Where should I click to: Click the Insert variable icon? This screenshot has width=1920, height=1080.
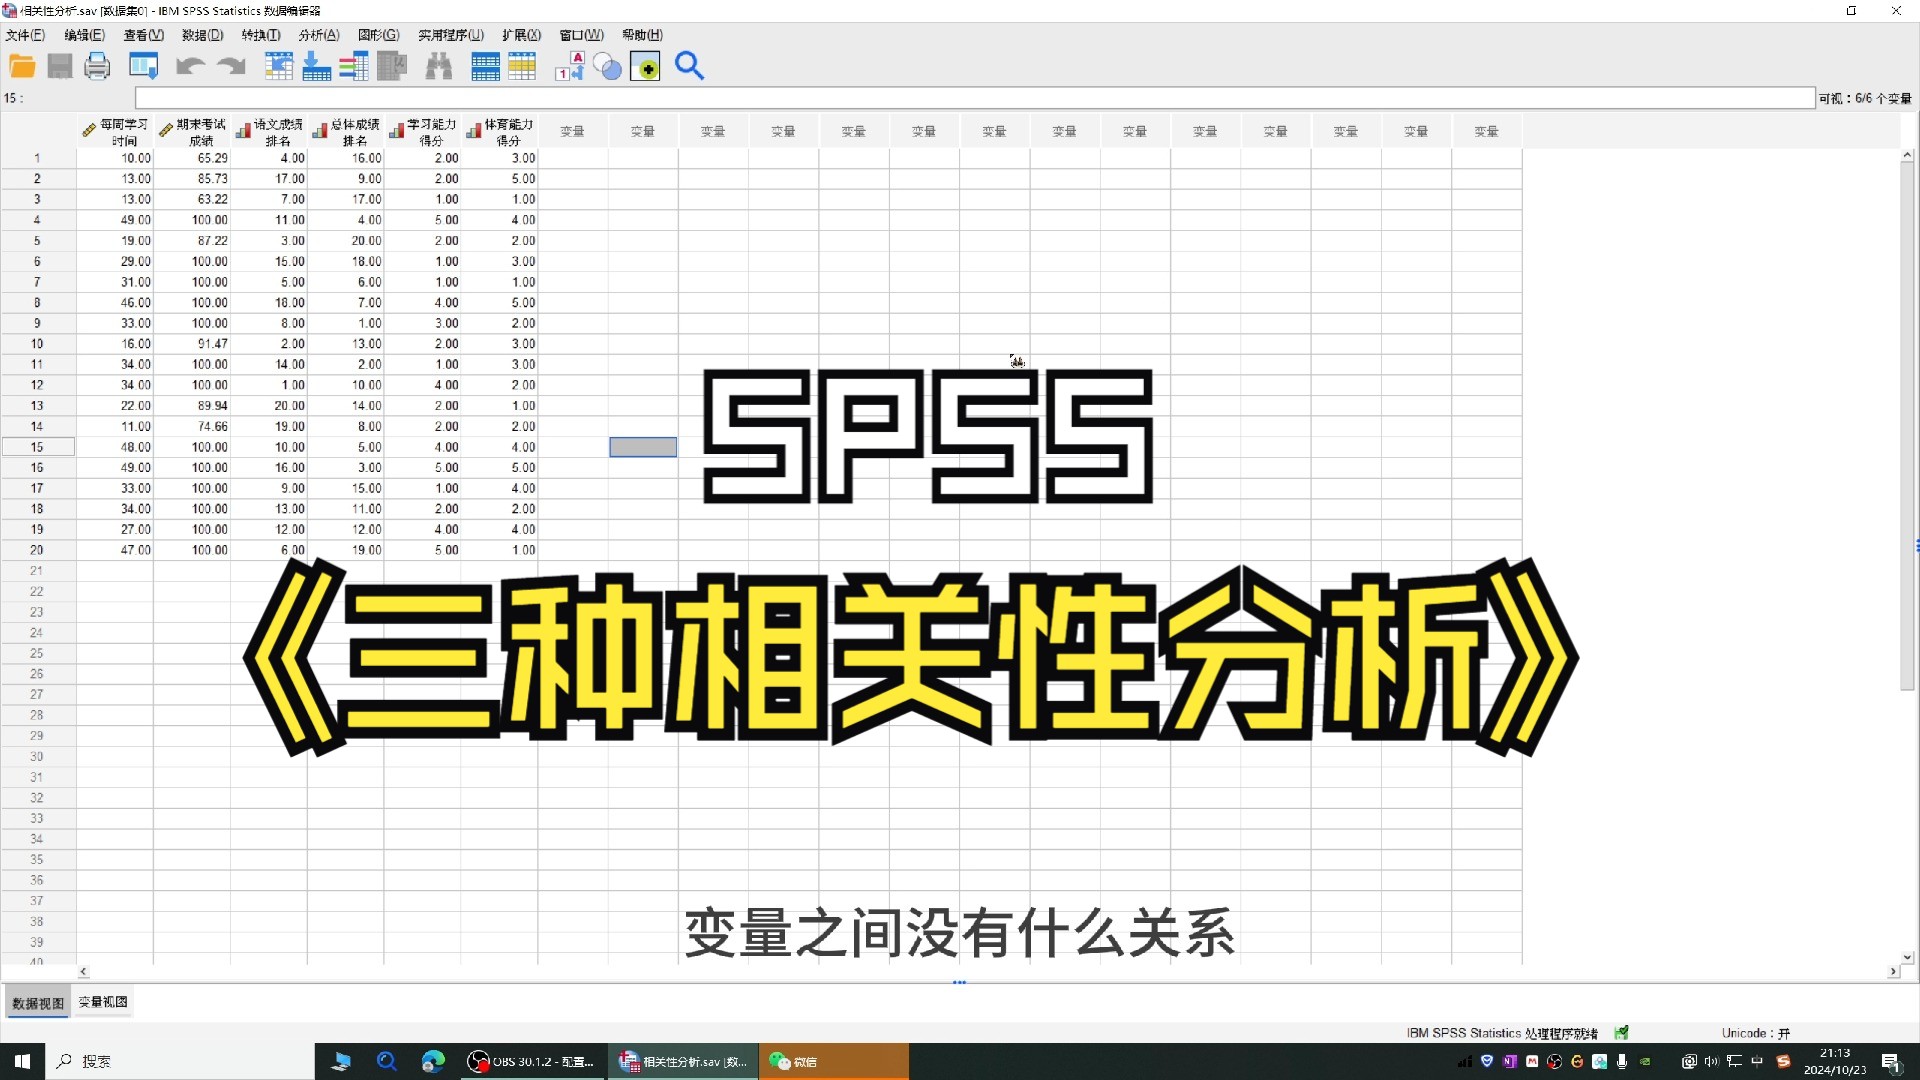tap(522, 67)
